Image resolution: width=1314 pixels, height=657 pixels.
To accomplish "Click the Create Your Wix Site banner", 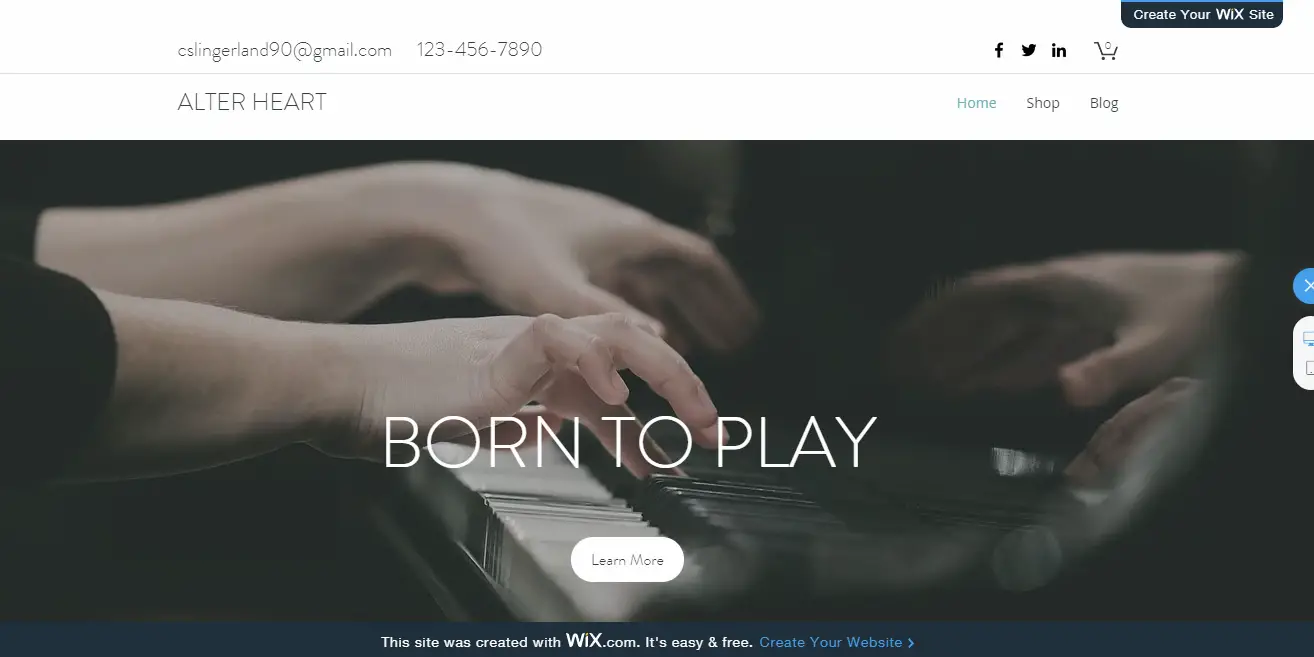I will click(1202, 14).
